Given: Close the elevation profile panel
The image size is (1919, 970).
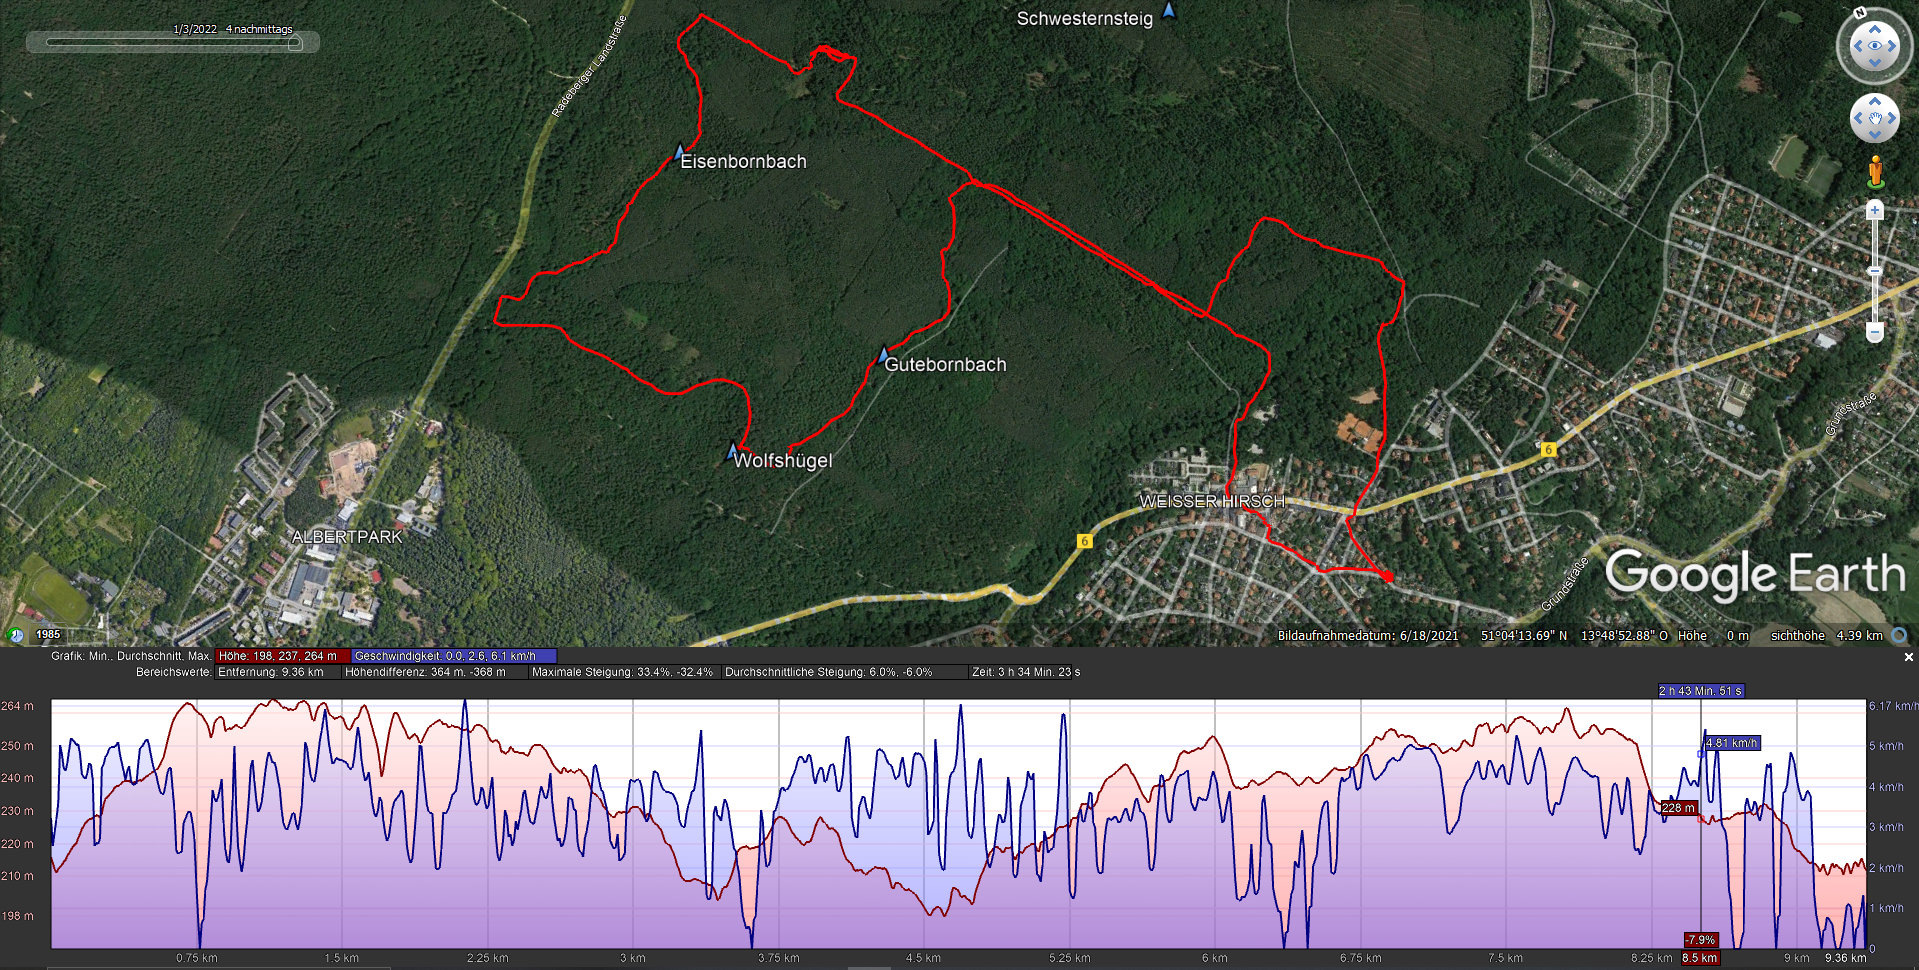Looking at the screenshot, I should (1908, 657).
